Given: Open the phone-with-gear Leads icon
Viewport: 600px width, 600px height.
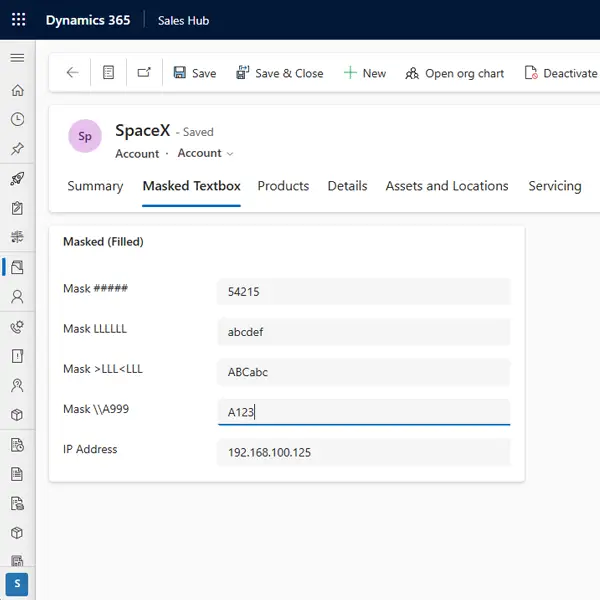Looking at the screenshot, I should click(17, 327).
